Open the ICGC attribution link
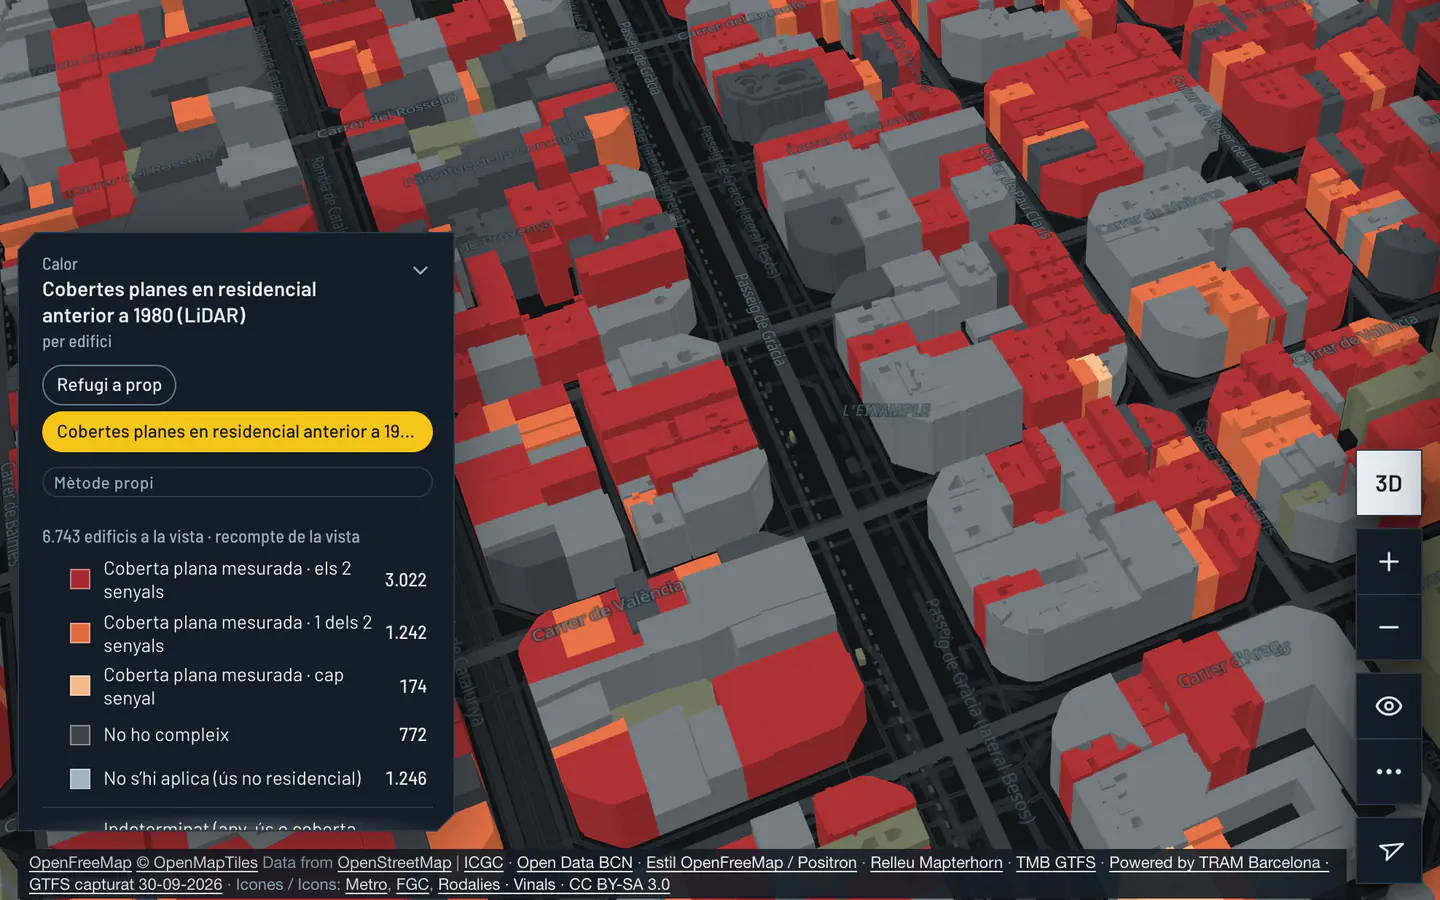This screenshot has height=900, width=1440. (x=483, y=863)
